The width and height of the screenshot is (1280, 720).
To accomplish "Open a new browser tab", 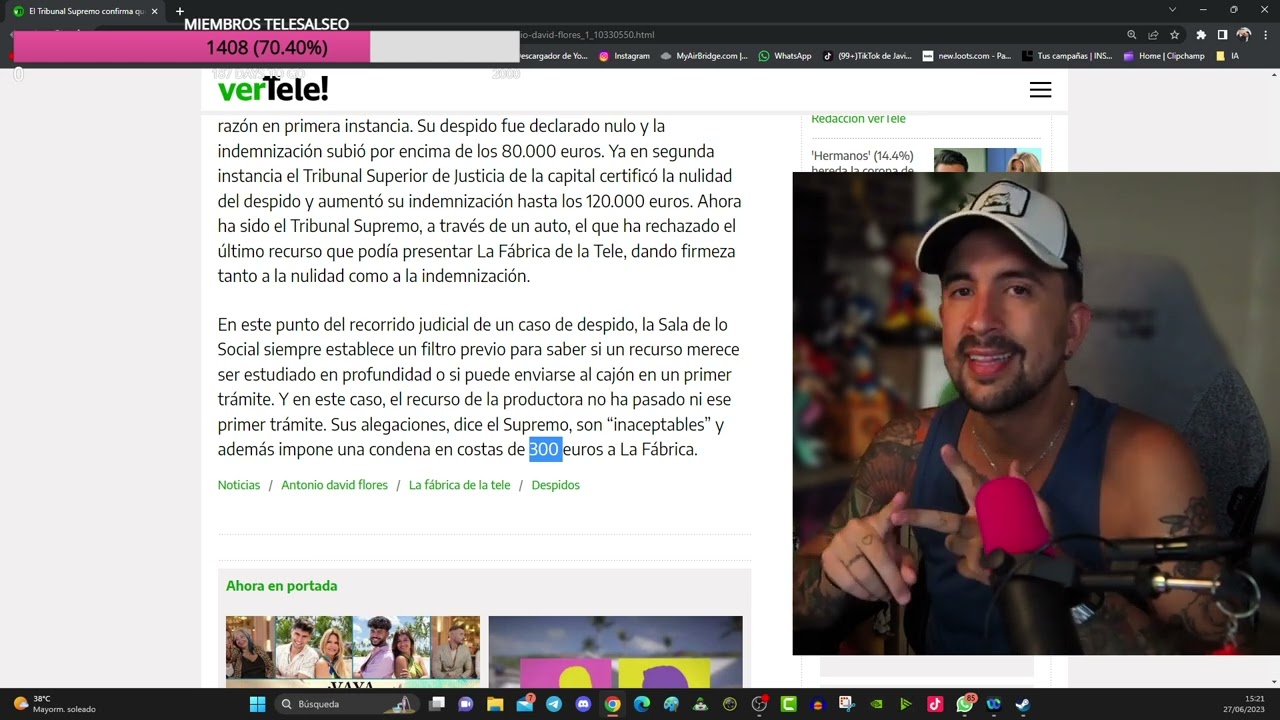I will click(x=180, y=11).
